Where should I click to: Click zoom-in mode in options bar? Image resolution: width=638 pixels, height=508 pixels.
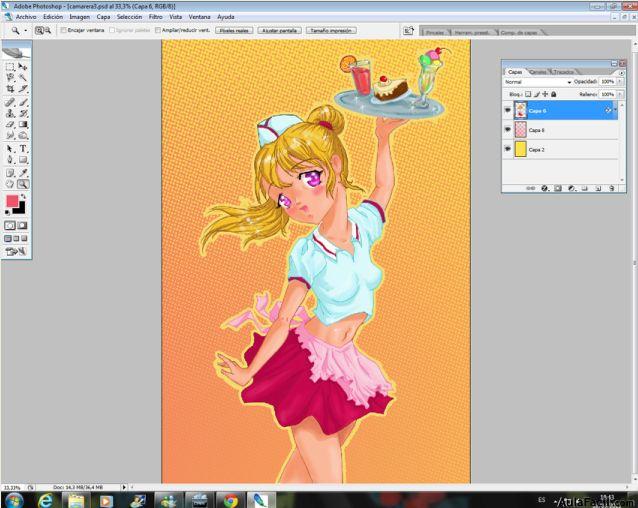point(39,30)
